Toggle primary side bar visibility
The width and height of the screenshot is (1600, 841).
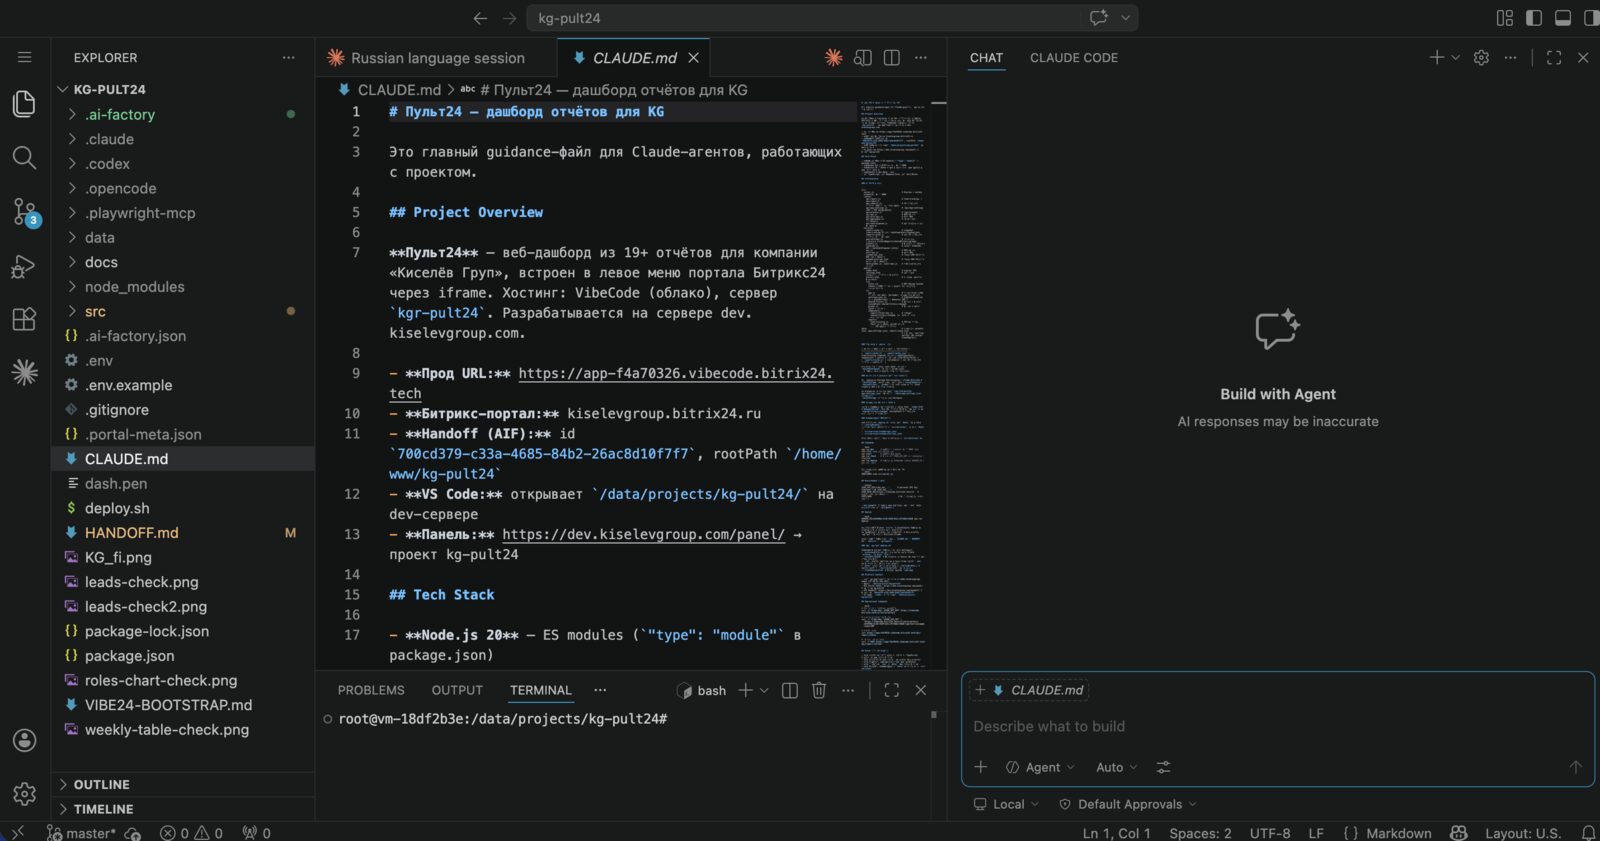1534,18
